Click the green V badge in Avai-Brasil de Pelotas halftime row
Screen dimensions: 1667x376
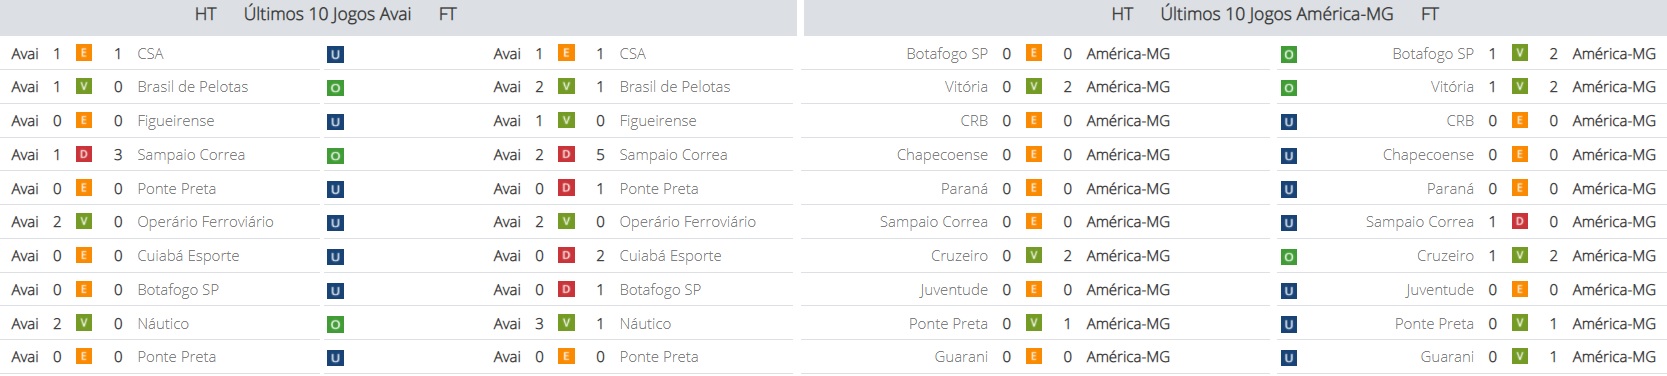pyautogui.click(x=84, y=87)
